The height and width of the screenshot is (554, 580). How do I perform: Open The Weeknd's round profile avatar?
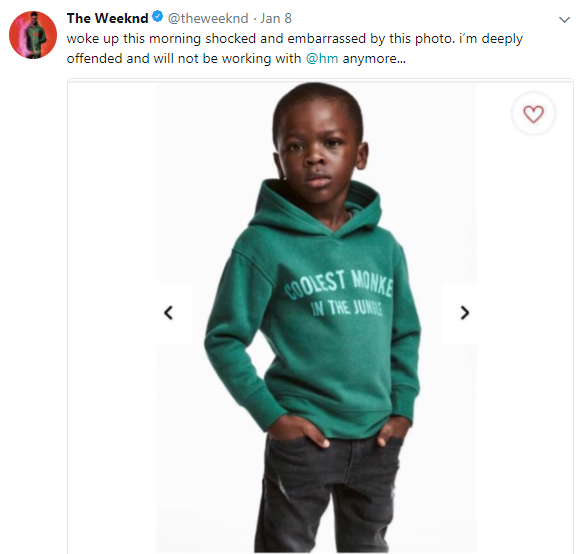(33, 35)
